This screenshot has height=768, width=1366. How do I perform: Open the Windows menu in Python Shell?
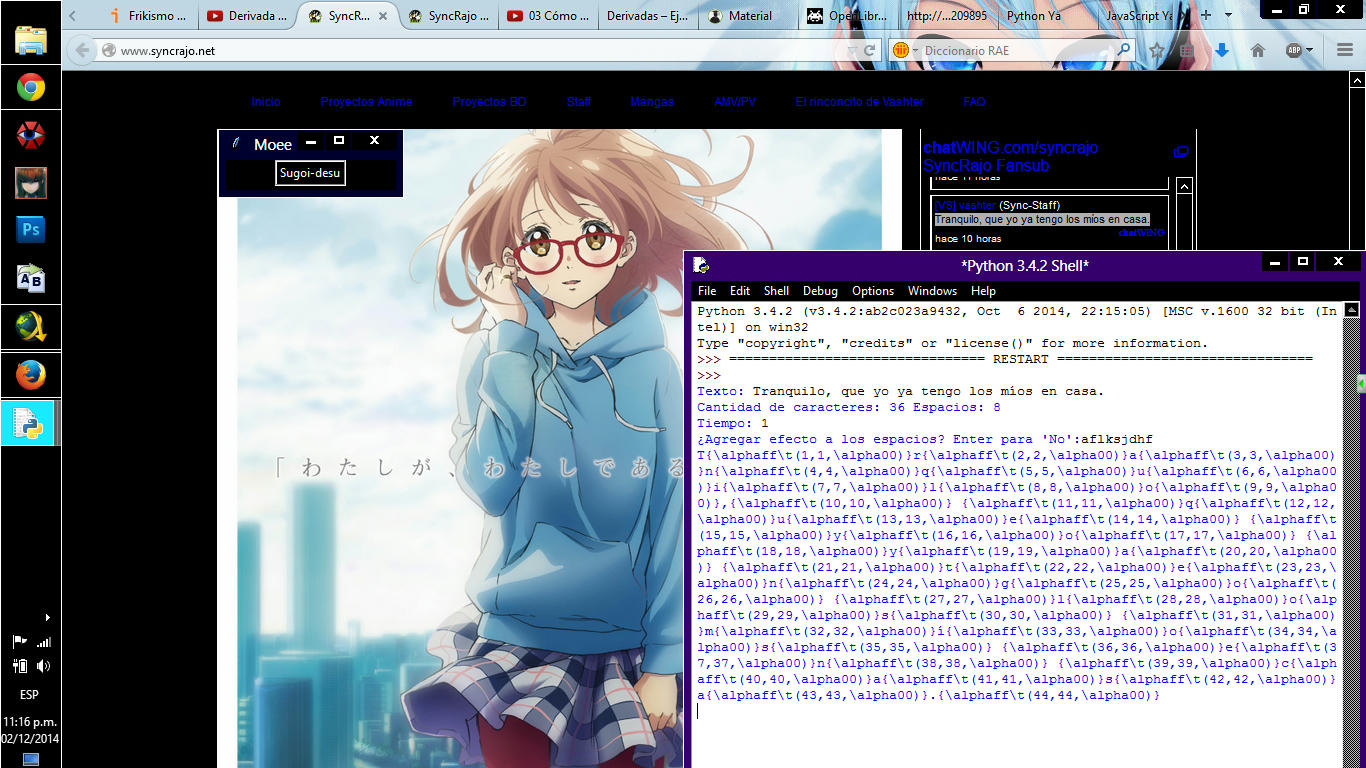coord(932,291)
